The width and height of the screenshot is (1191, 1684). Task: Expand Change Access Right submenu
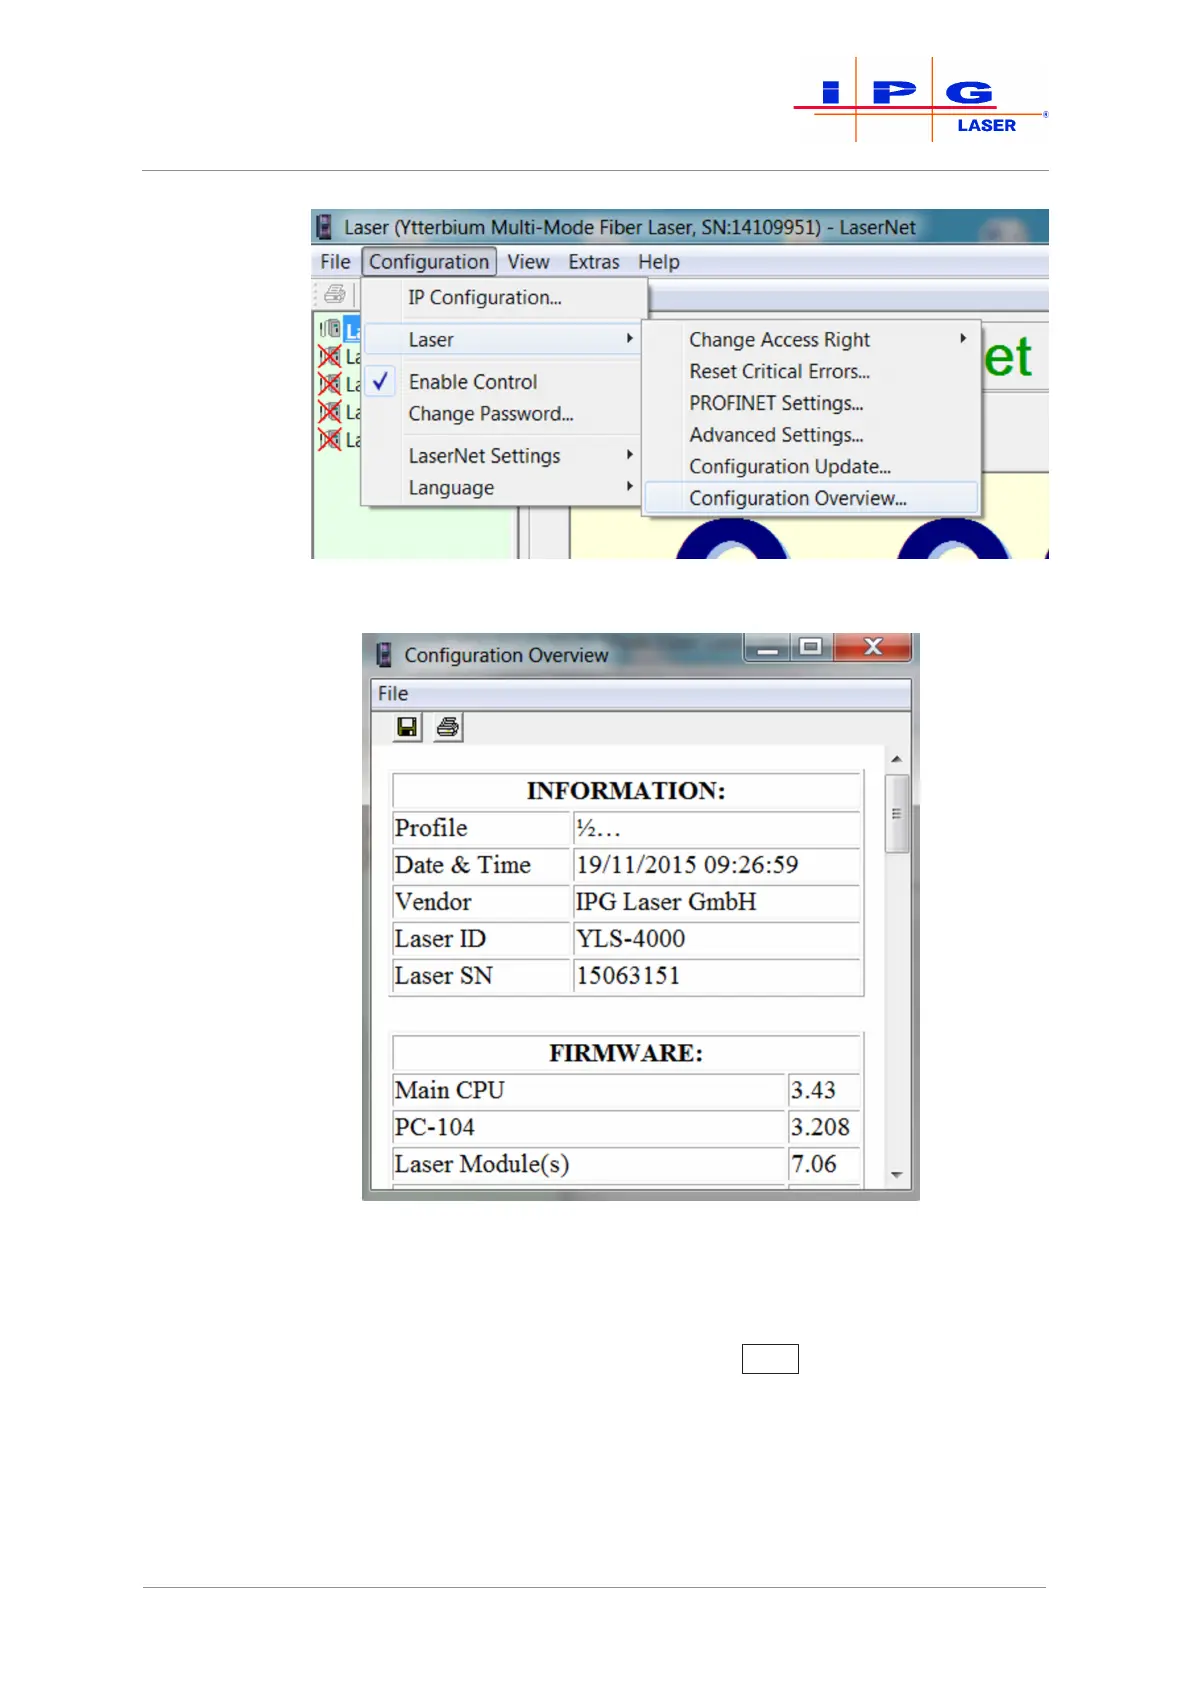pyautogui.click(x=811, y=340)
